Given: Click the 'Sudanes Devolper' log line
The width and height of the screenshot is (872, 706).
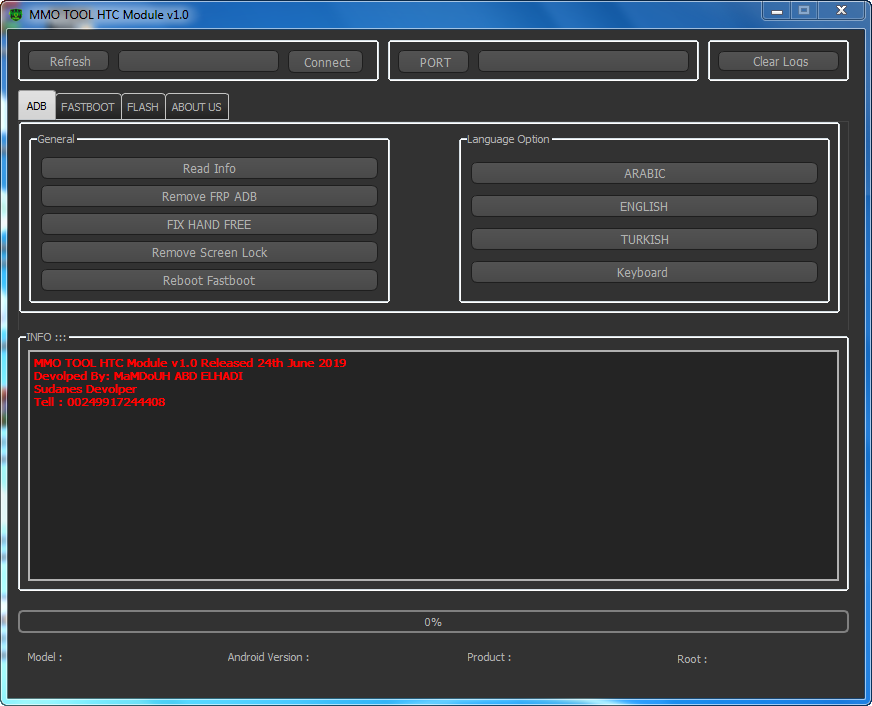Looking at the screenshot, I should coord(85,389).
